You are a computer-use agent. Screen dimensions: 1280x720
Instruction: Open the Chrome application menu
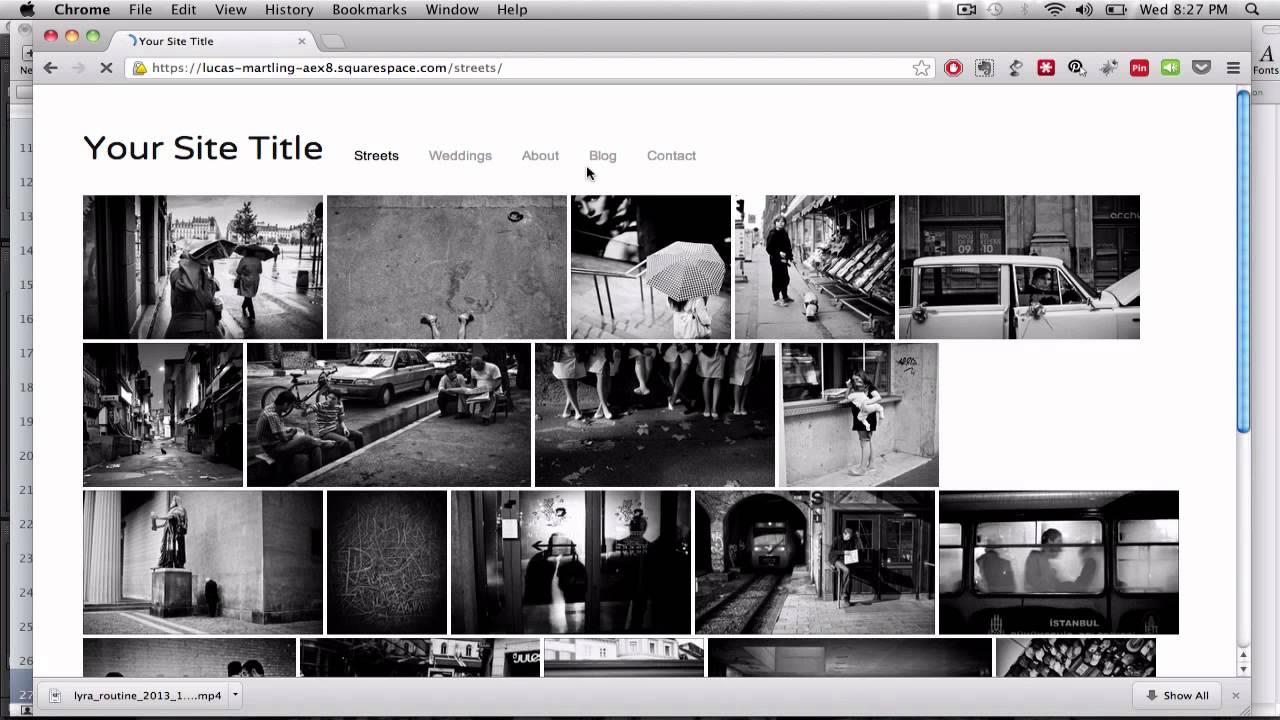pos(82,10)
